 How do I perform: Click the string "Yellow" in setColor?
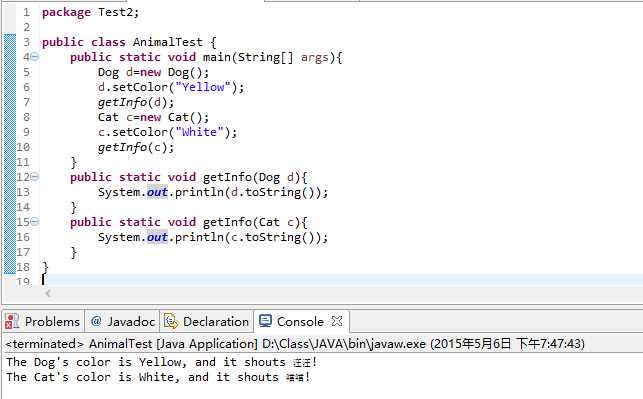coord(203,87)
